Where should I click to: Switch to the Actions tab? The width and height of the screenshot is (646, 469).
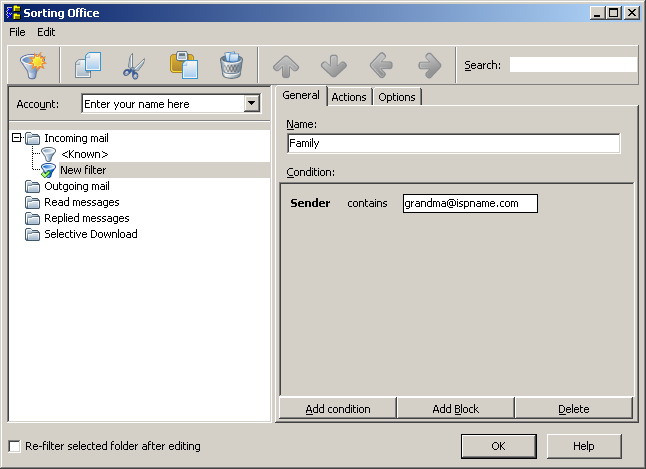click(349, 97)
